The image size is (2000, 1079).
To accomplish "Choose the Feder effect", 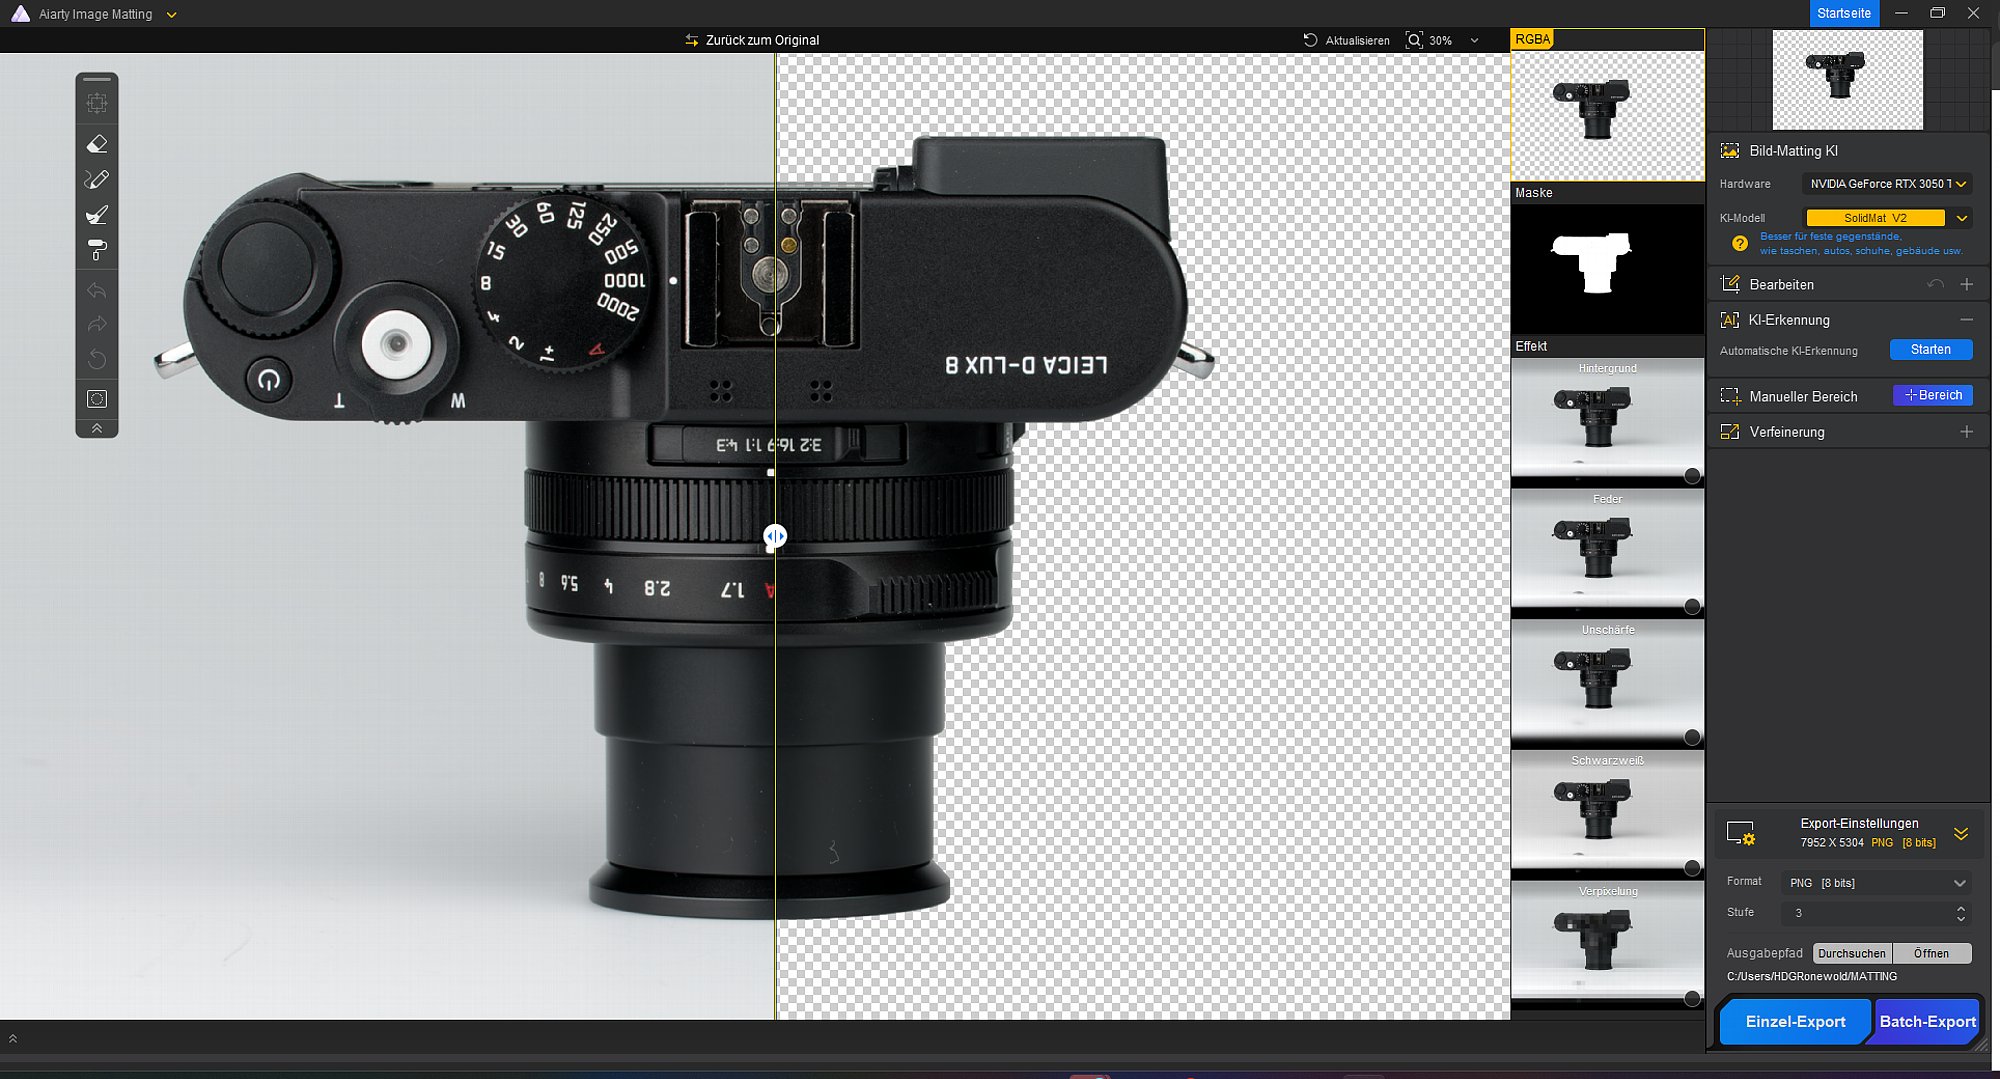I will pyautogui.click(x=1607, y=551).
